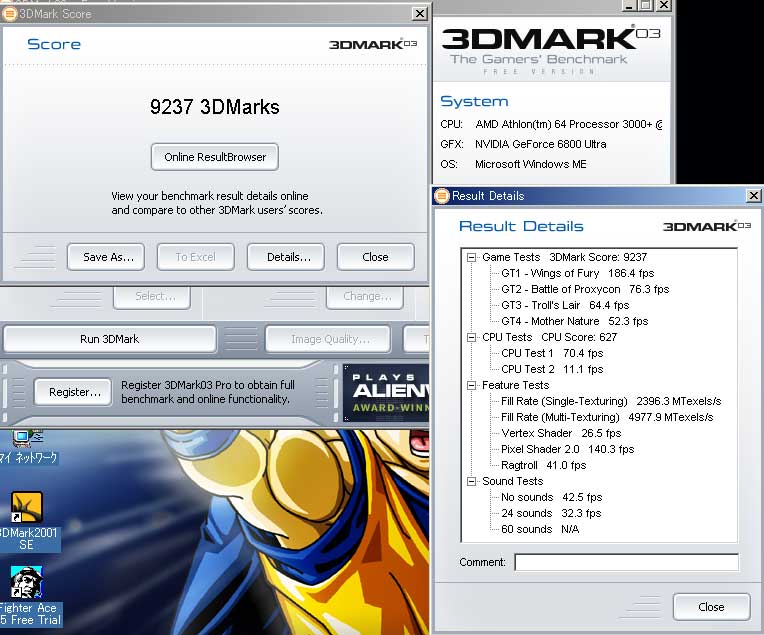Select 'GT2 - Battle of Proxycon 76.3 fps' row
The image size is (764, 635).
pos(585,289)
